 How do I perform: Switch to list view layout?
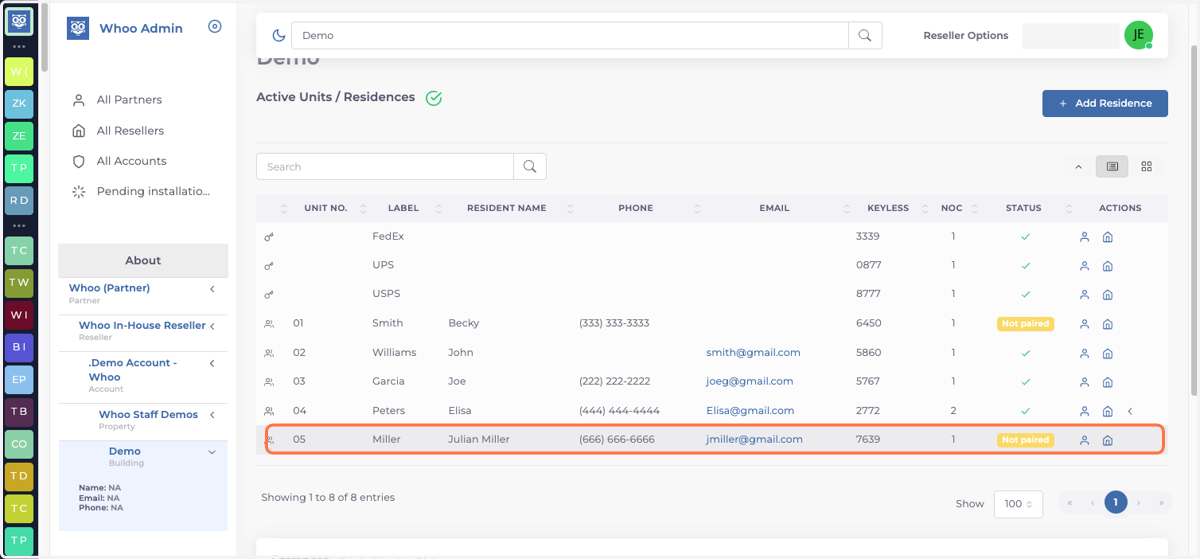[x=1112, y=167]
